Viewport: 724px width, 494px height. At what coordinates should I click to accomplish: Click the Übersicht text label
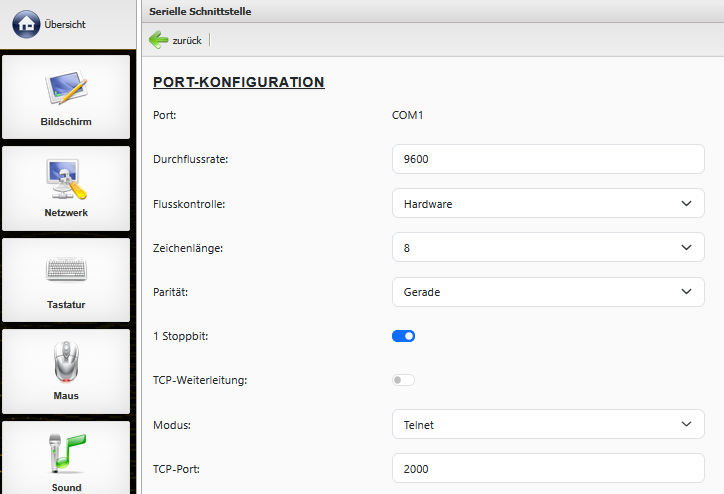tap(72, 24)
